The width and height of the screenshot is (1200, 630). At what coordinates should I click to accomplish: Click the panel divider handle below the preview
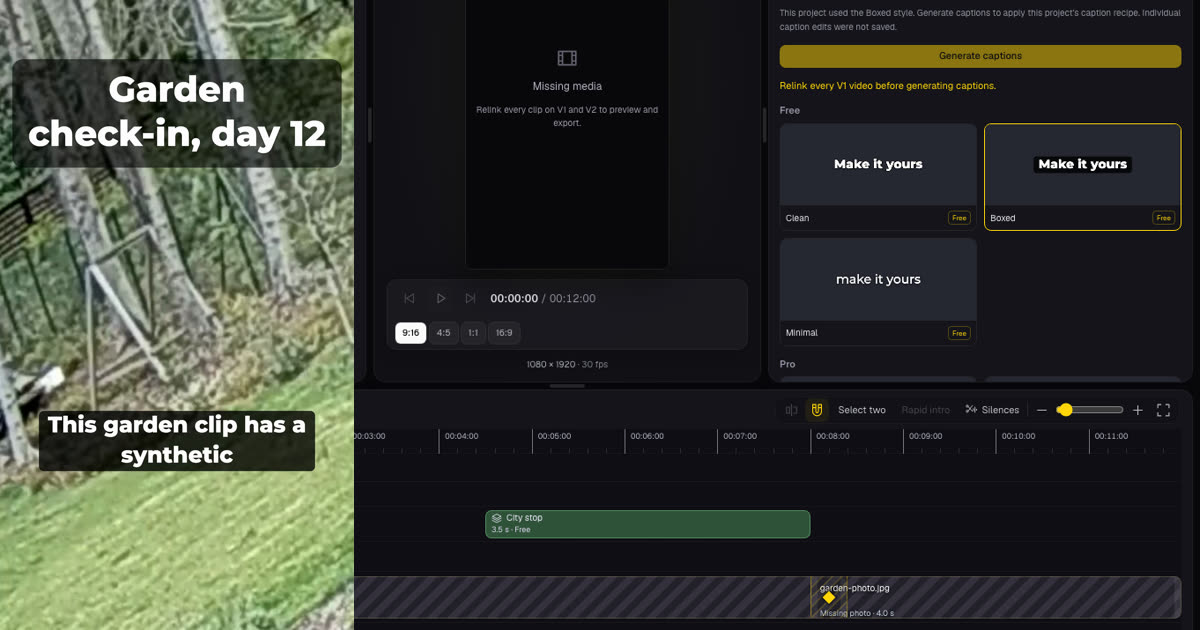[x=567, y=385]
